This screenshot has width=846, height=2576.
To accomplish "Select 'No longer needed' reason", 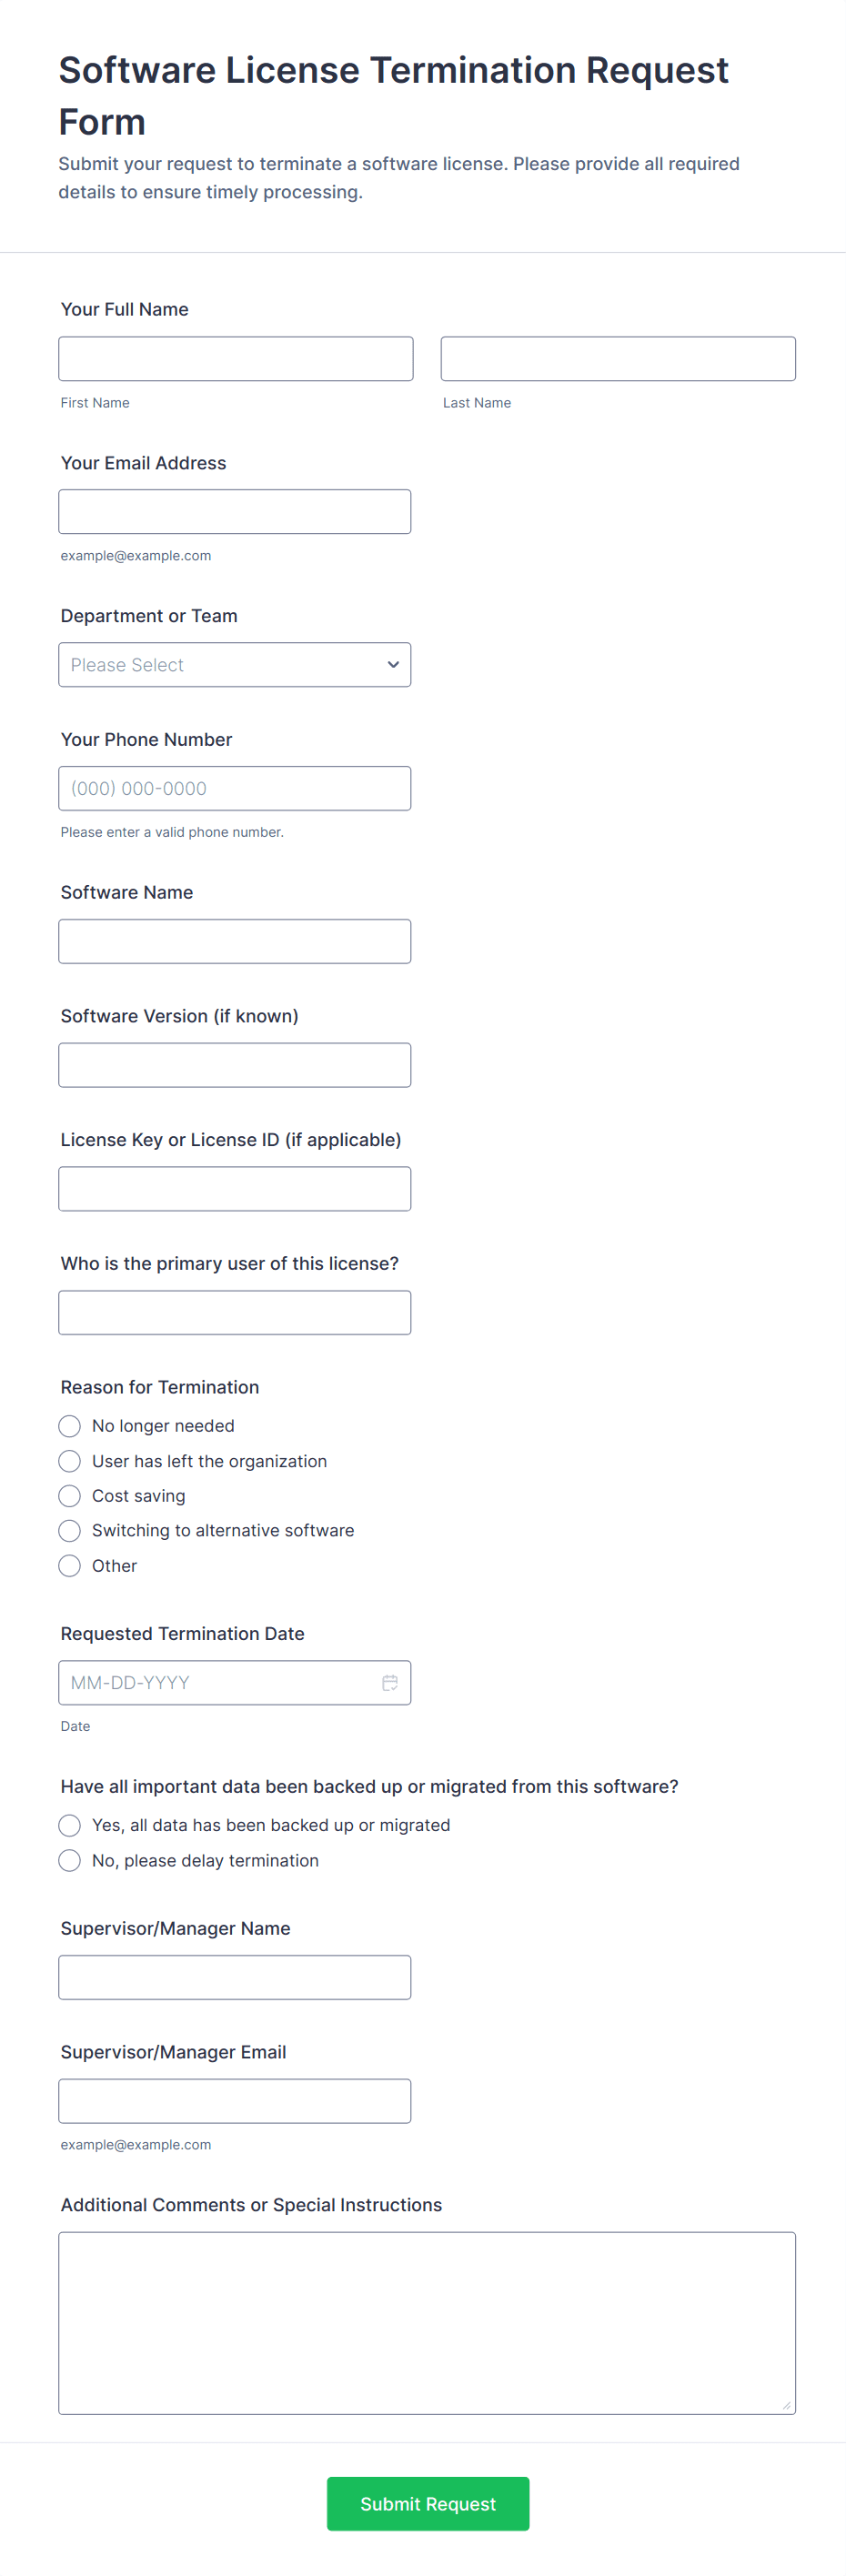I will [x=70, y=1426].
